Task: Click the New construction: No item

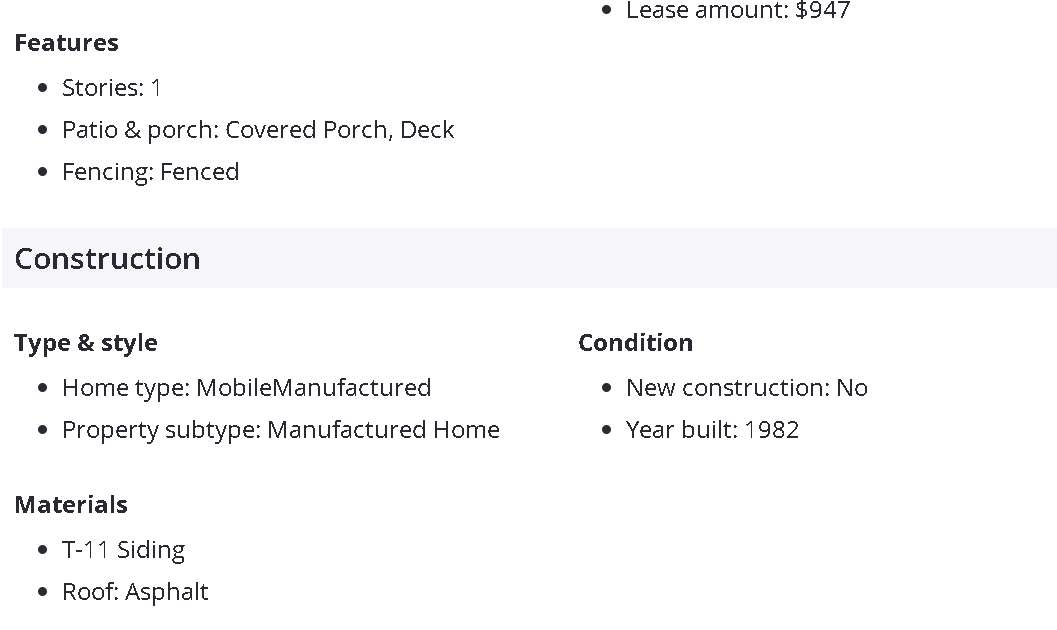Action: tap(746, 388)
